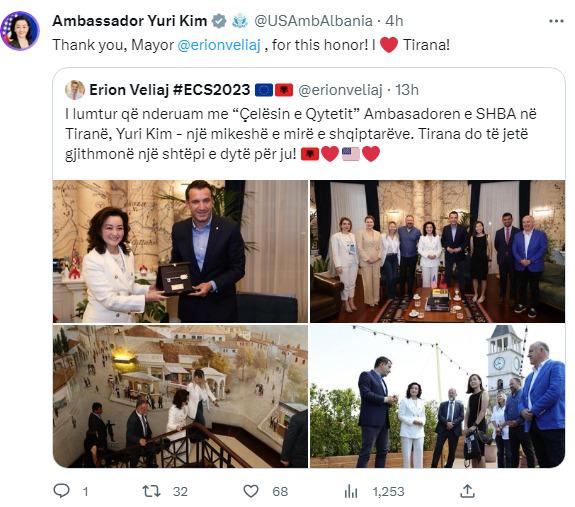Open the reply comment icon
The width and height of the screenshot is (575, 507).
tap(61, 490)
